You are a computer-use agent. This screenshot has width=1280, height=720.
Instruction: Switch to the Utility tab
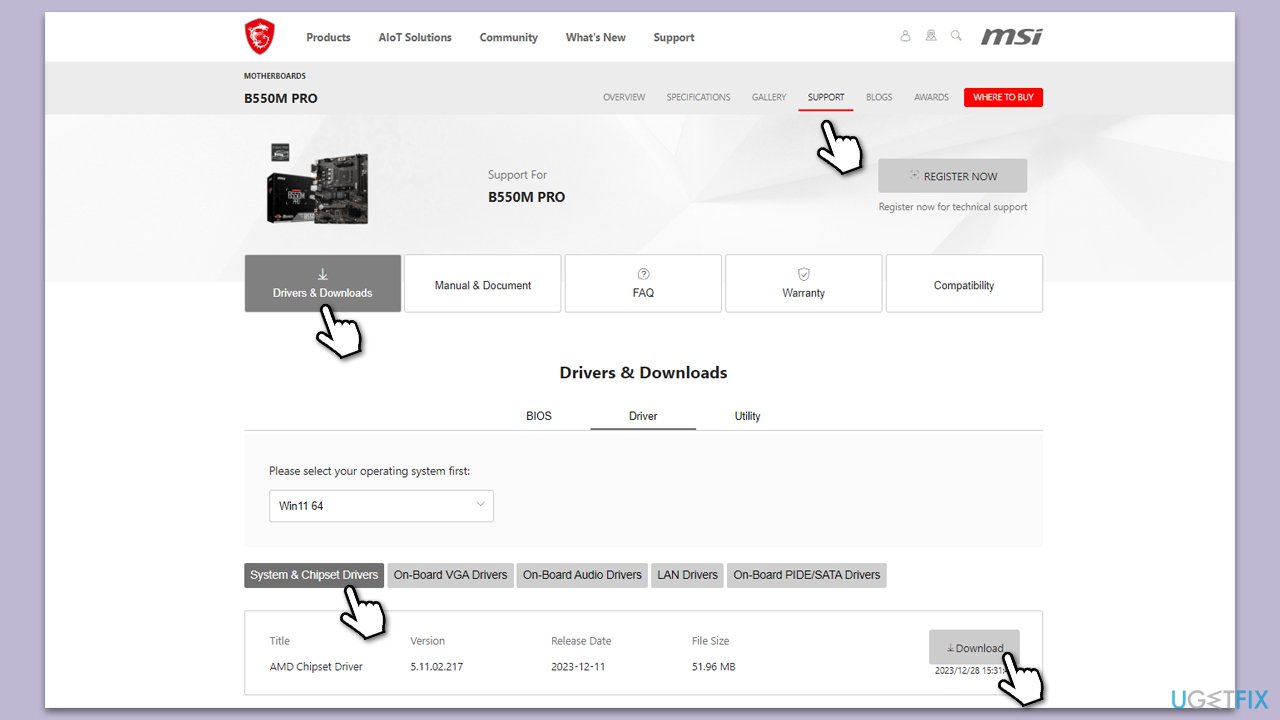[x=747, y=416]
